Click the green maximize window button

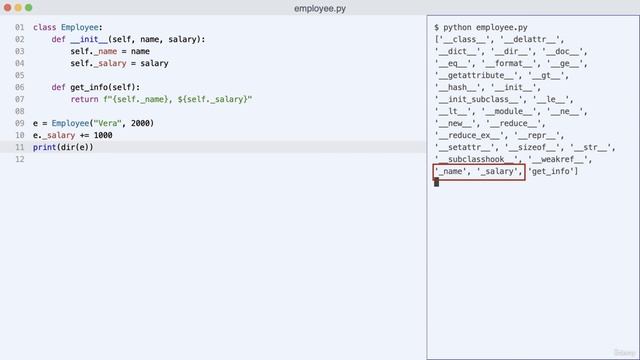pos(29,7)
